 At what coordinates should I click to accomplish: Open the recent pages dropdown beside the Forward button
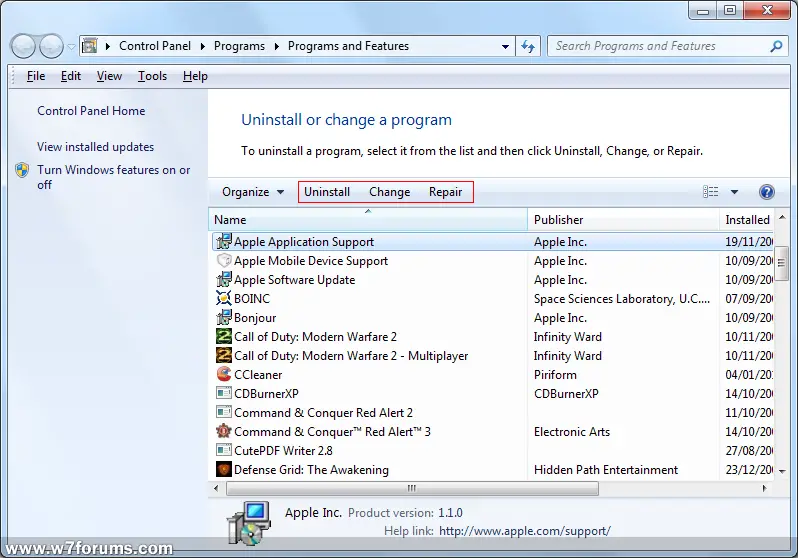(71, 47)
